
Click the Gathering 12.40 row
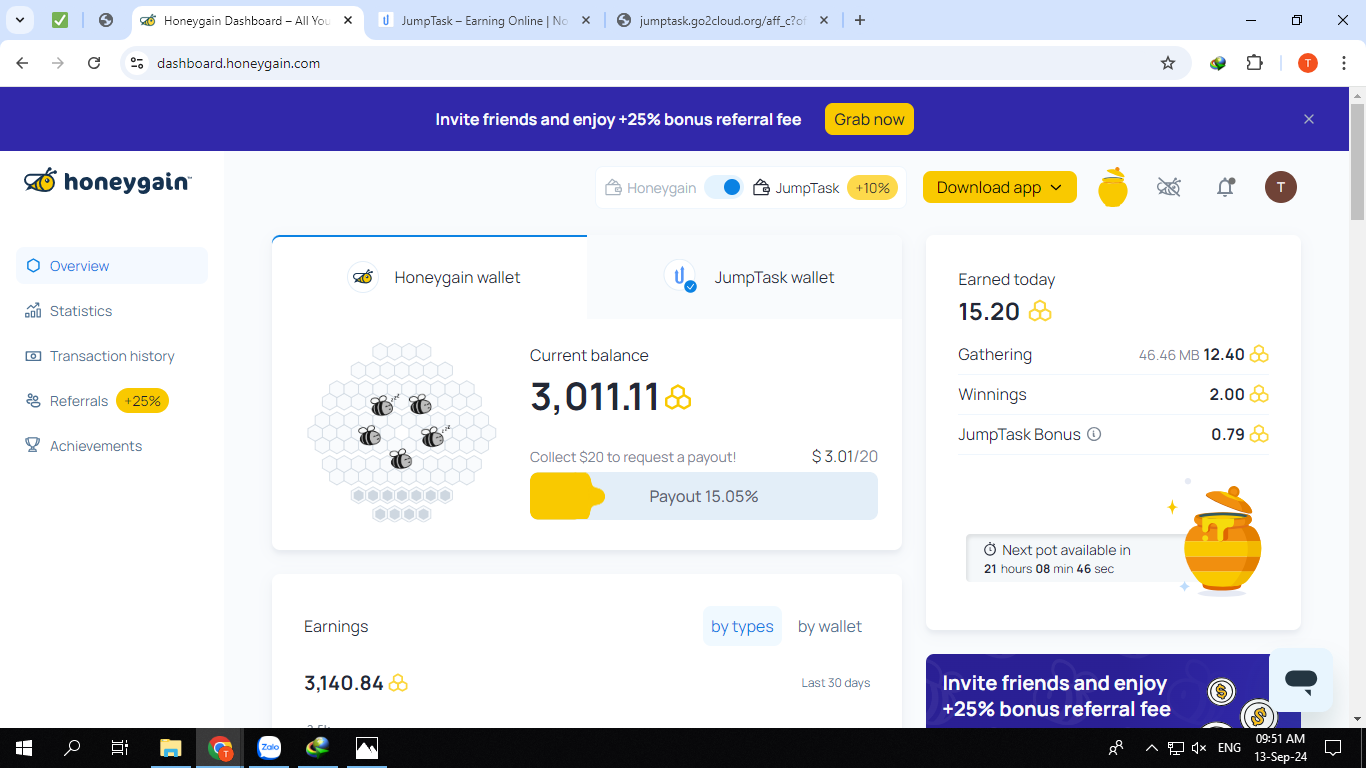1113,354
